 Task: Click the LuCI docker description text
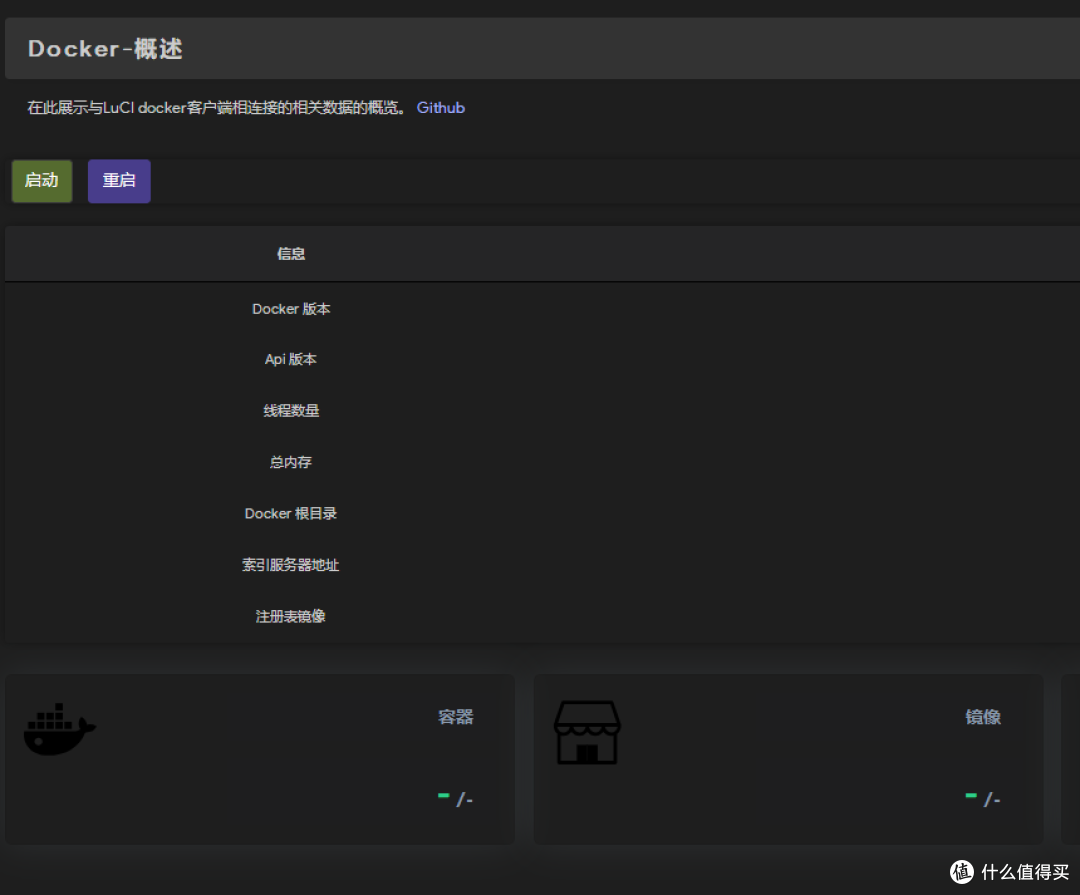[x=217, y=108]
